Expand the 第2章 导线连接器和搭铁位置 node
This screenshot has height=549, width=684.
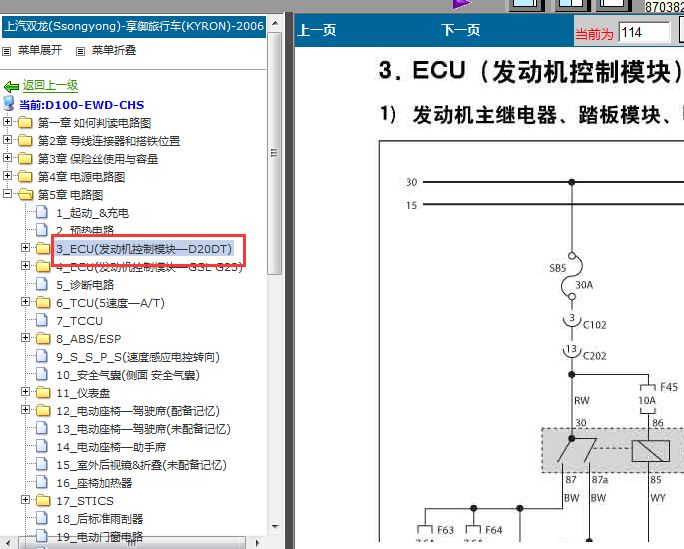tap(7, 140)
